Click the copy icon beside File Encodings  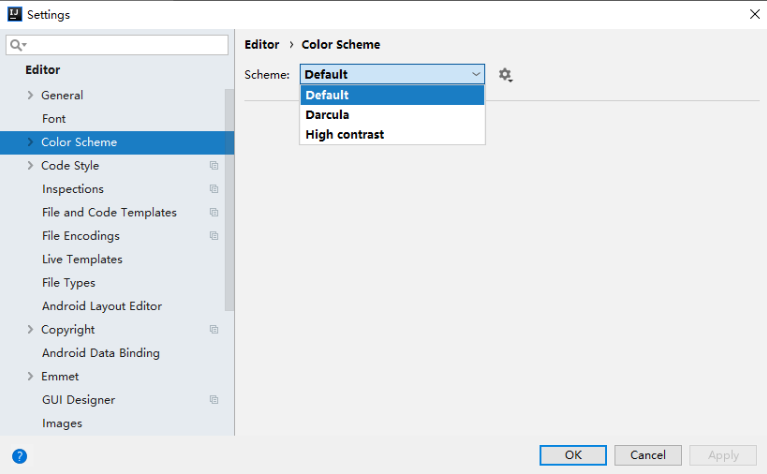click(x=213, y=236)
